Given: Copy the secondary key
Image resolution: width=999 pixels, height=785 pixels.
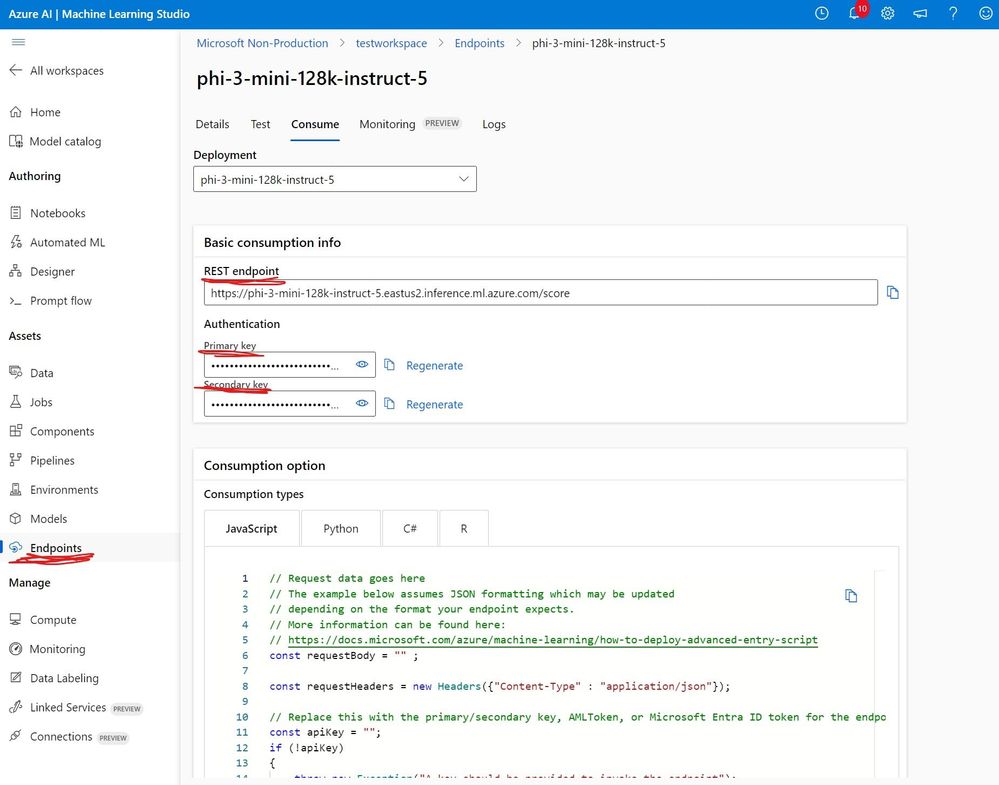Looking at the screenshot, I should tap(389, 404).
